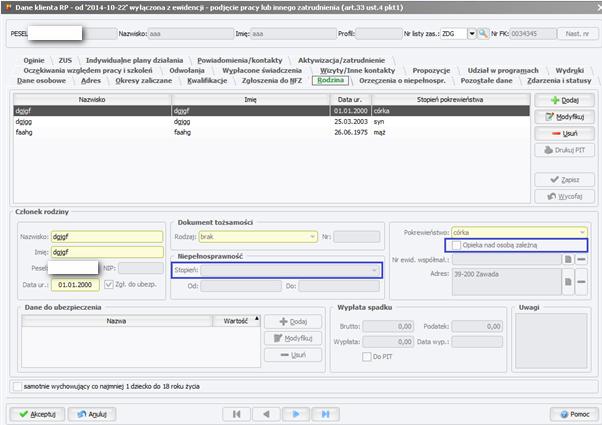The image size is (602, 425).
Task: Switch to Dane osobowe tab
Action: tap(41, 81)
